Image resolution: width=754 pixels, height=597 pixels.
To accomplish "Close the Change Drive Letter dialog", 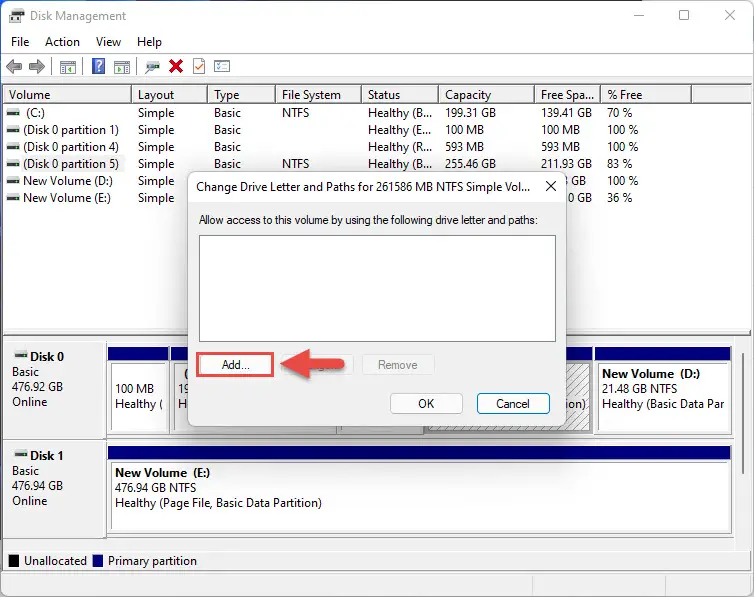I will [x=551, y=187].
